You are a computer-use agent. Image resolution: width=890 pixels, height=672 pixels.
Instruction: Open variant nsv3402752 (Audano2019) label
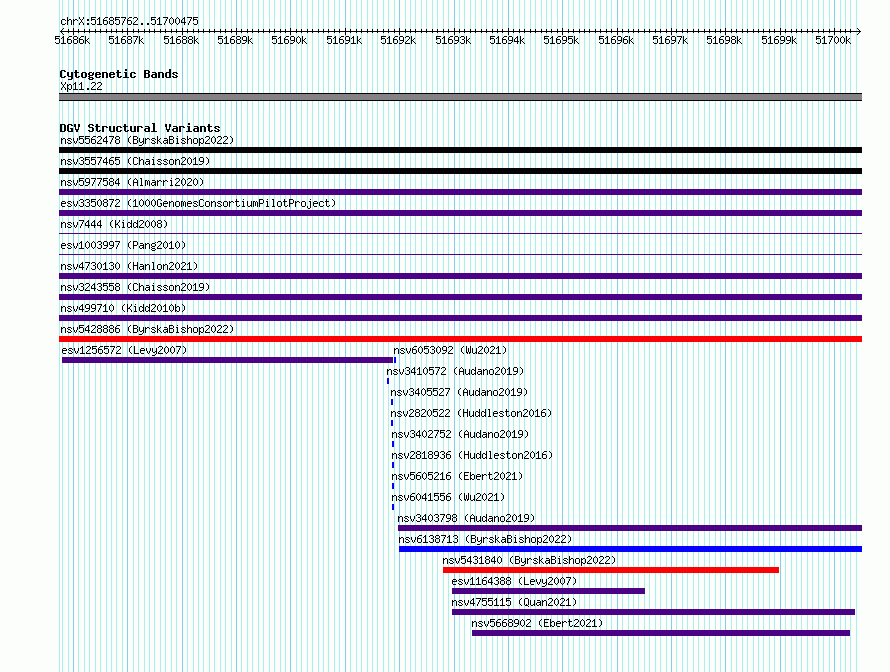(x=460, y=434)
